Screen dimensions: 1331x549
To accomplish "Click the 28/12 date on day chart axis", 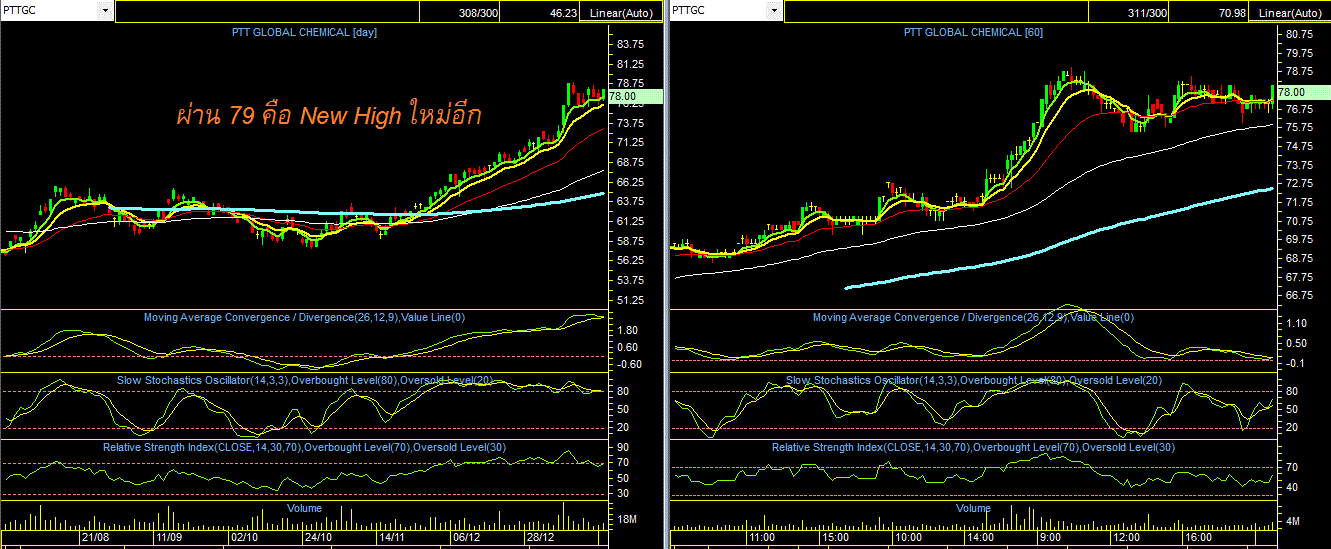I will click(540, 537).
